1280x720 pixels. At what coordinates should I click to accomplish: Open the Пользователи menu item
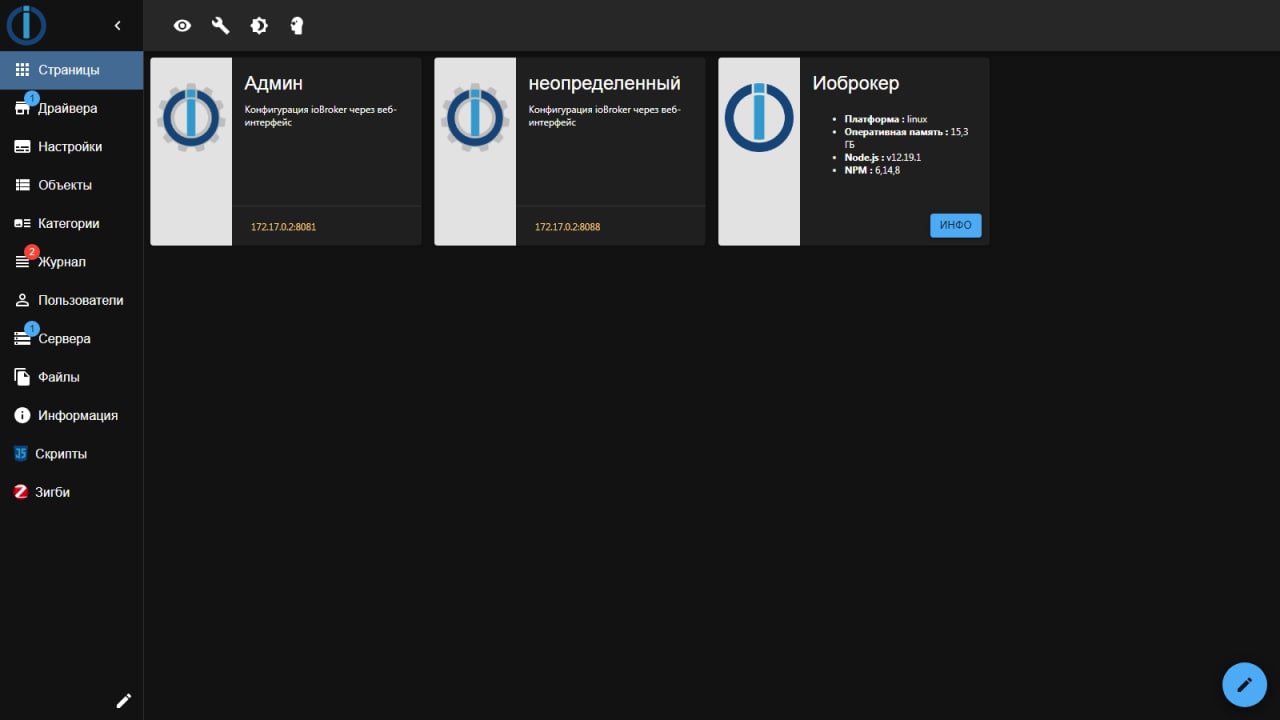(x=71, y=300)
